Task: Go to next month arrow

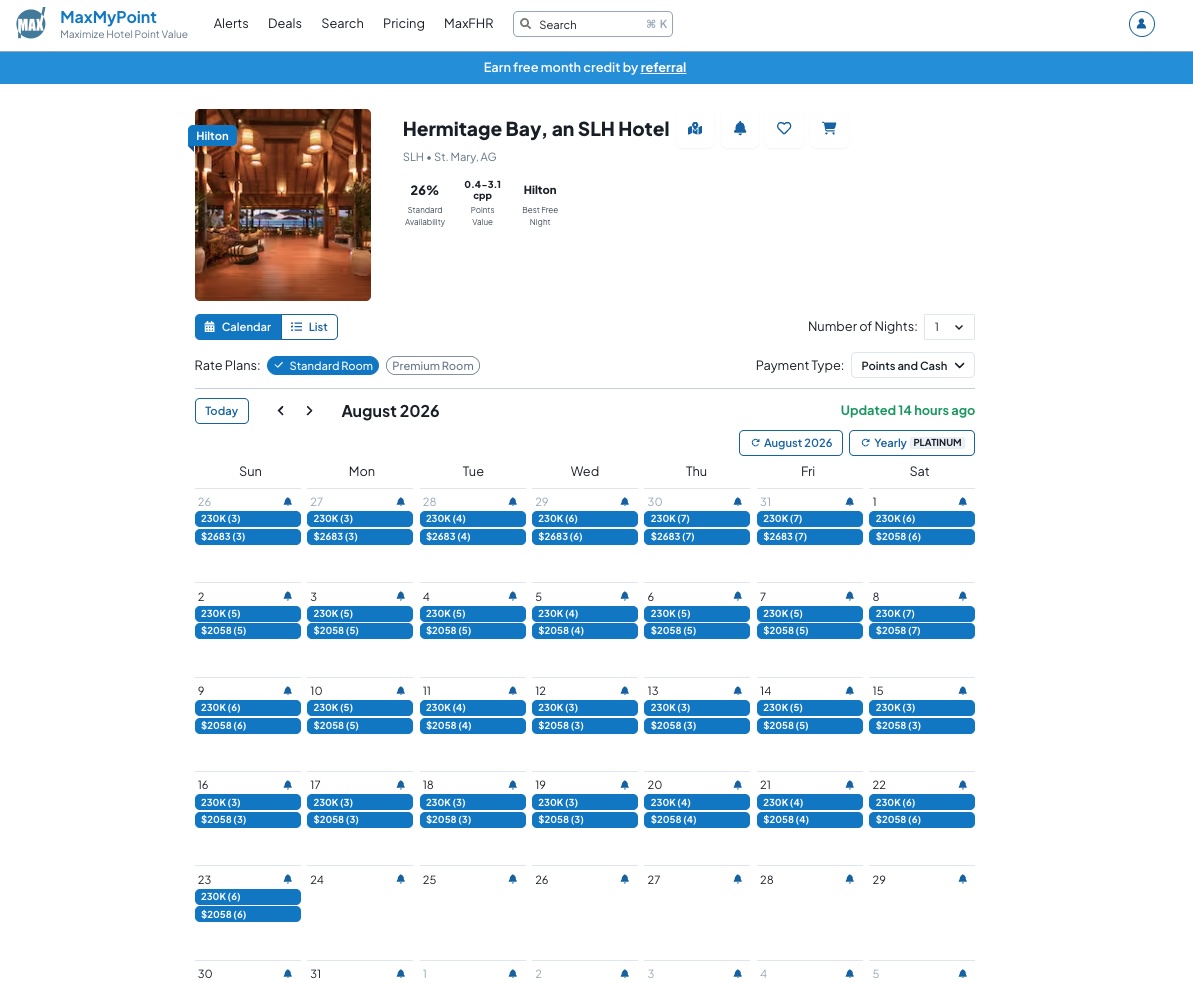Action: coord(309,410)
